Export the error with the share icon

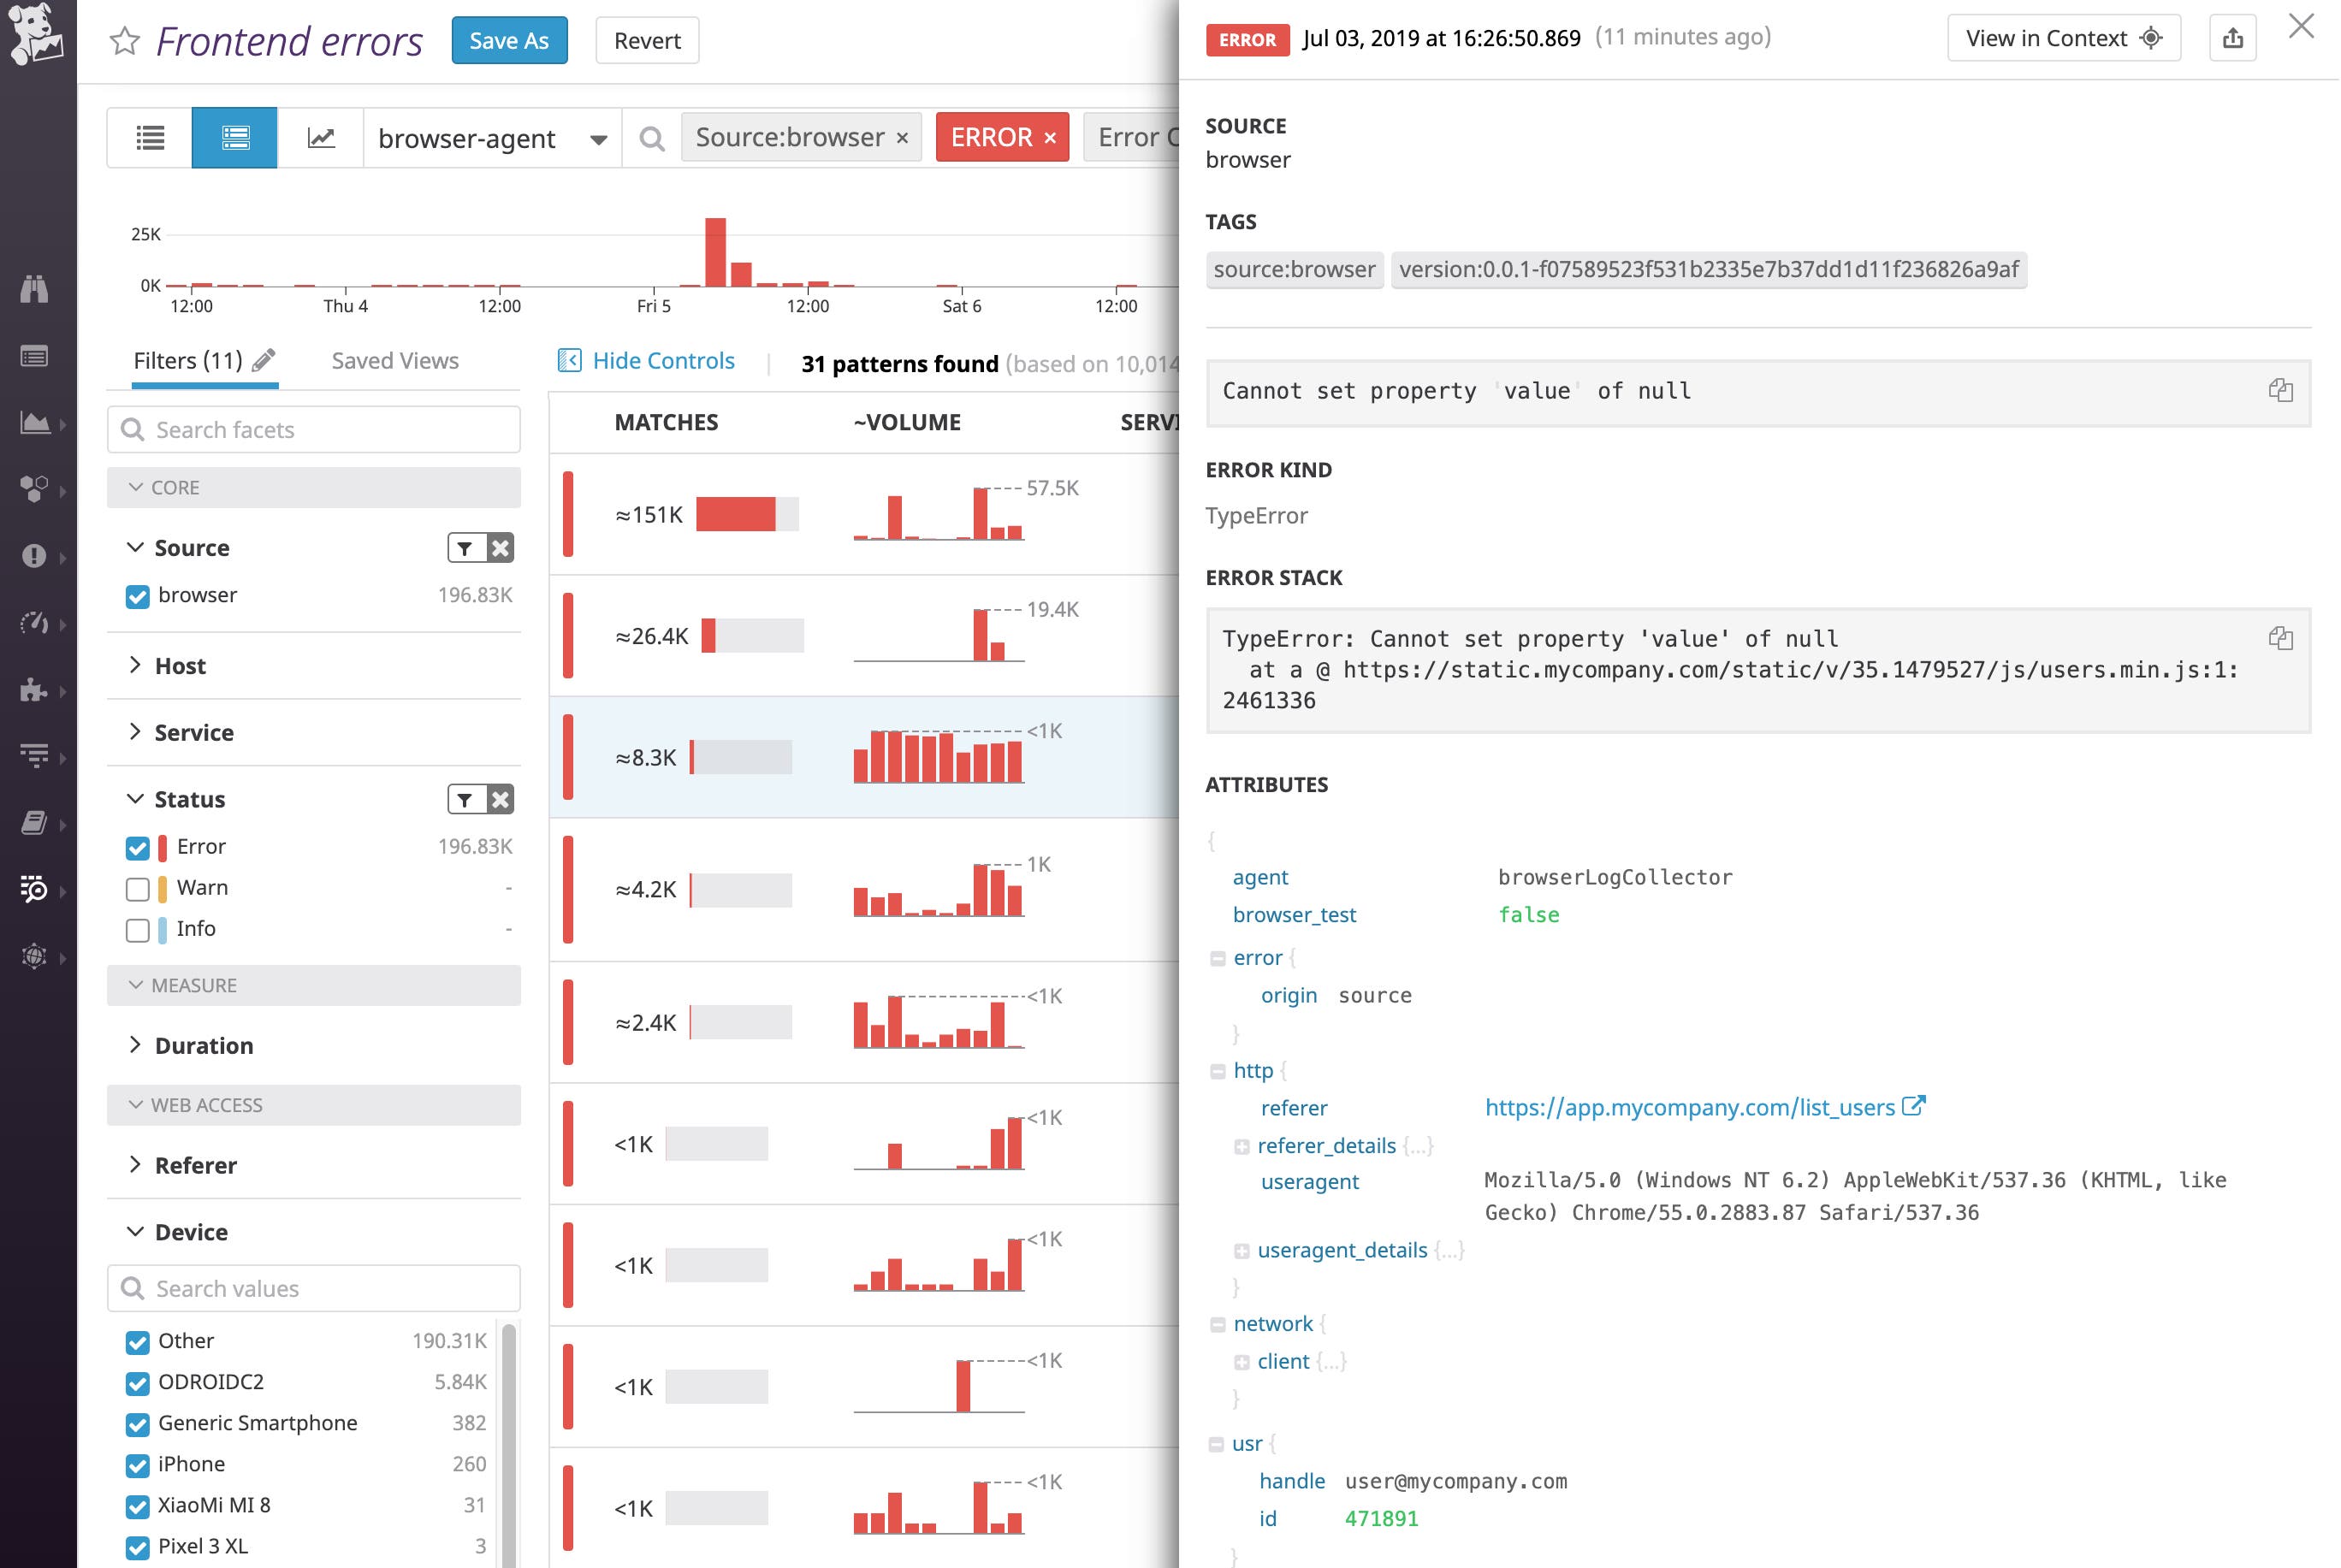pos(2233,37)
